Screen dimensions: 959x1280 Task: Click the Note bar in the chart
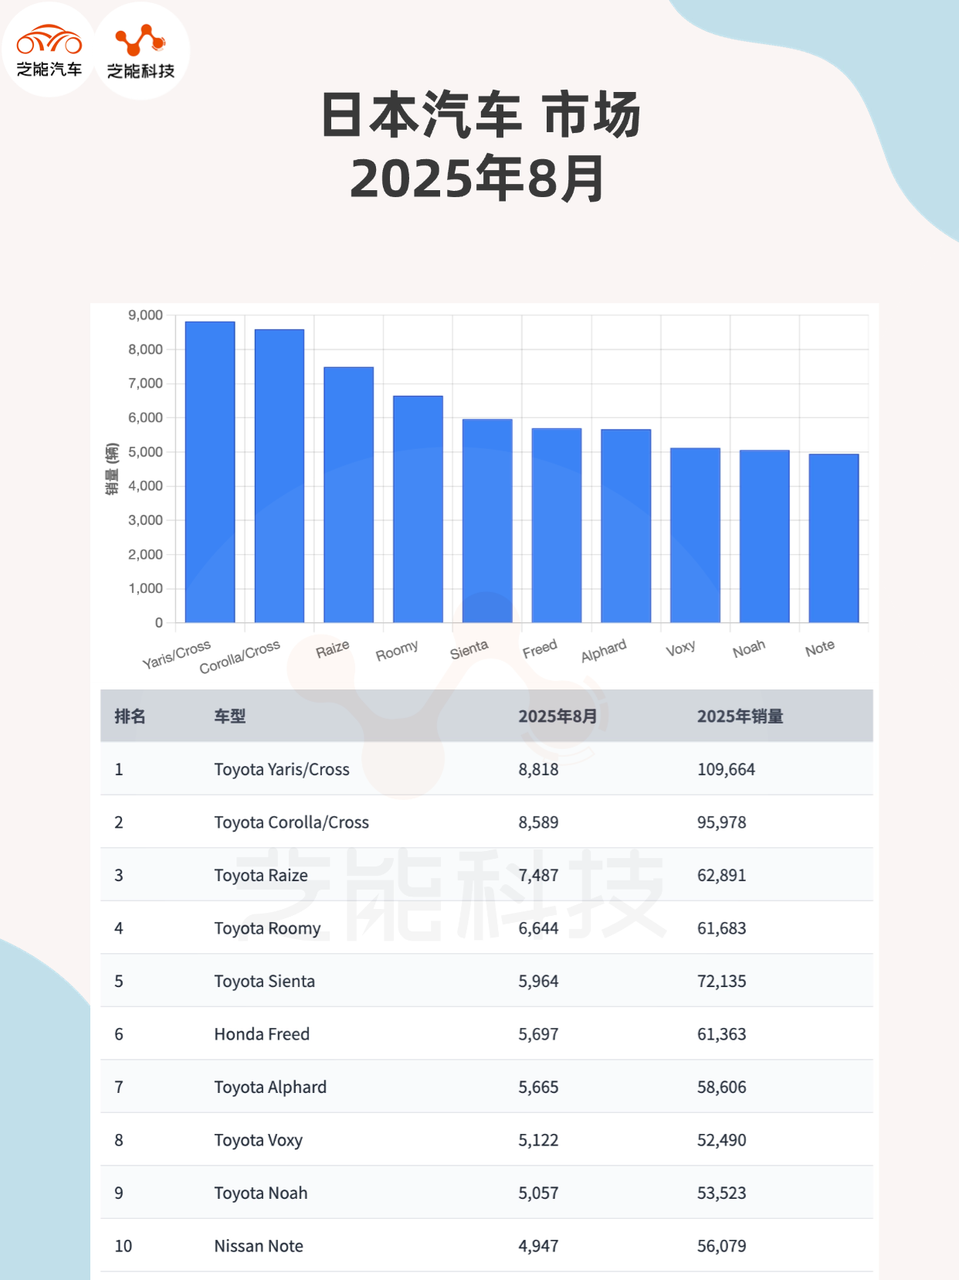click(x=834, y=538)
